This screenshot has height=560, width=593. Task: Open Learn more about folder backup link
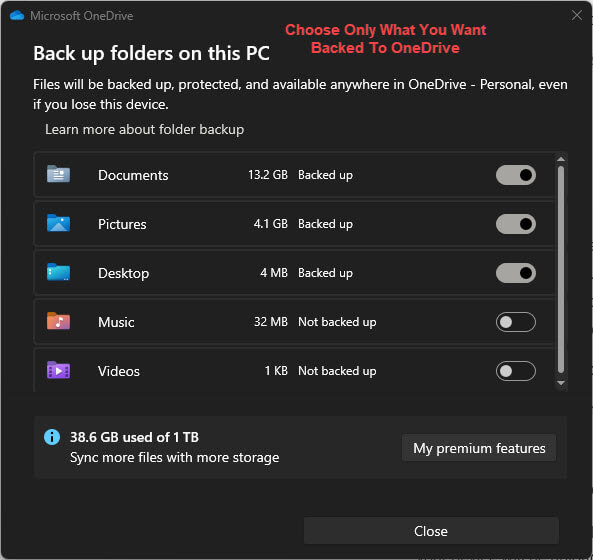point(144,129)
